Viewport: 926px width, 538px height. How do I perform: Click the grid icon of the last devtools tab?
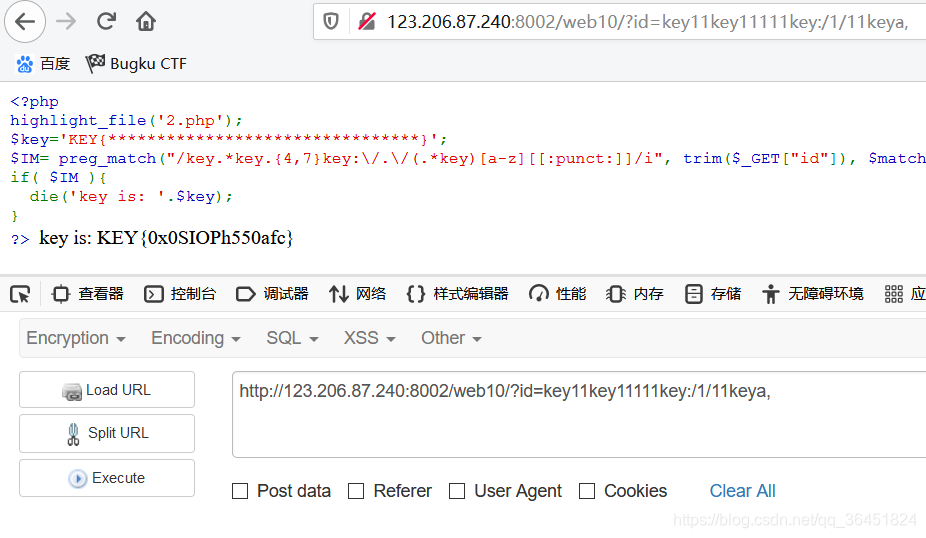tap(894, 294)
